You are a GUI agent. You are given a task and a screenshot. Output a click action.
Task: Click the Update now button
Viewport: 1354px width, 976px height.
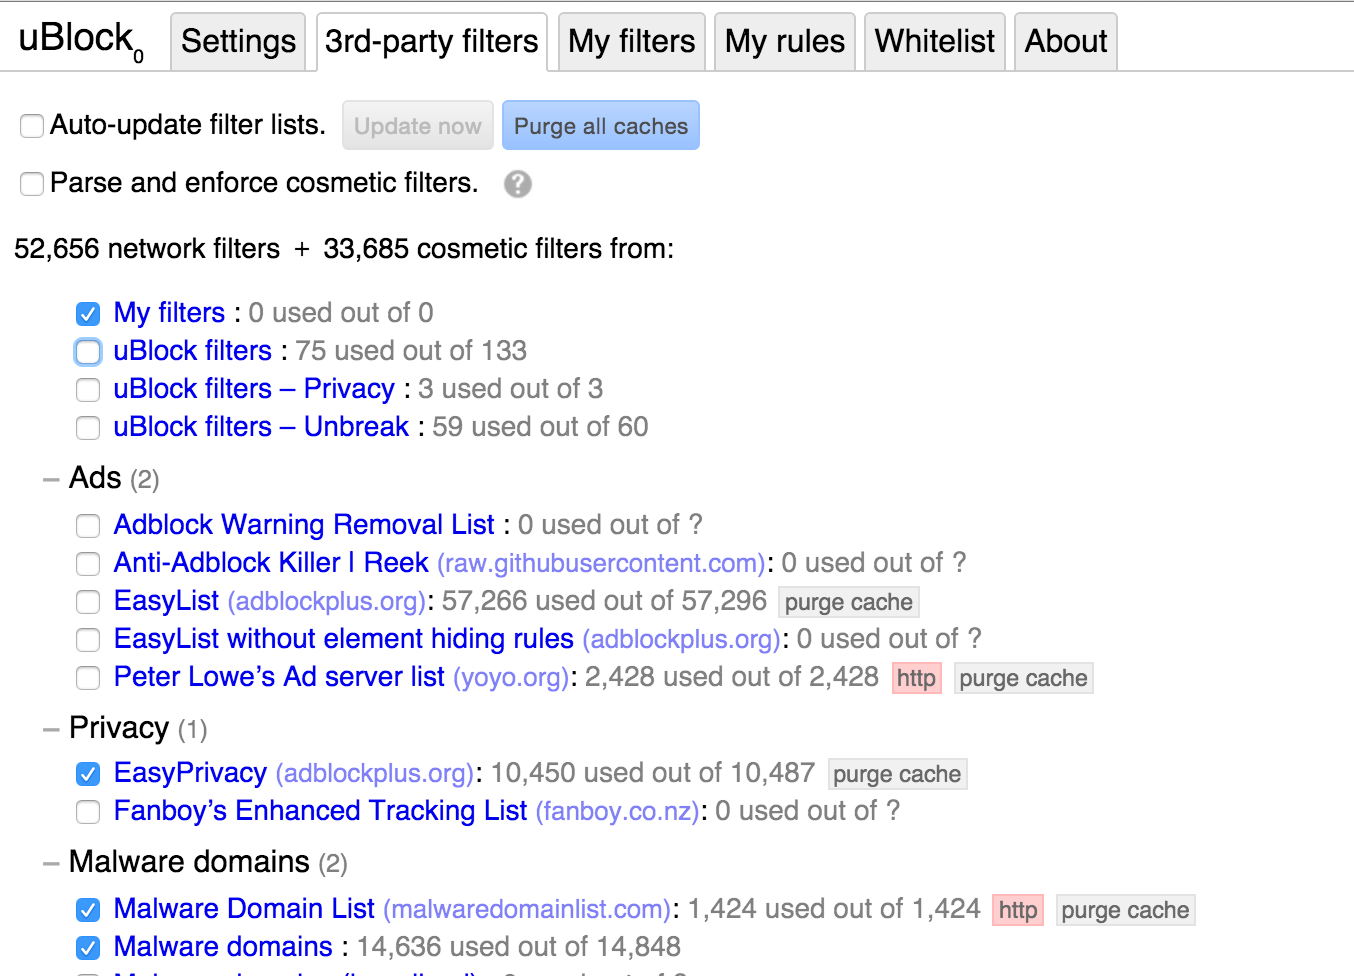pos(417,126)
